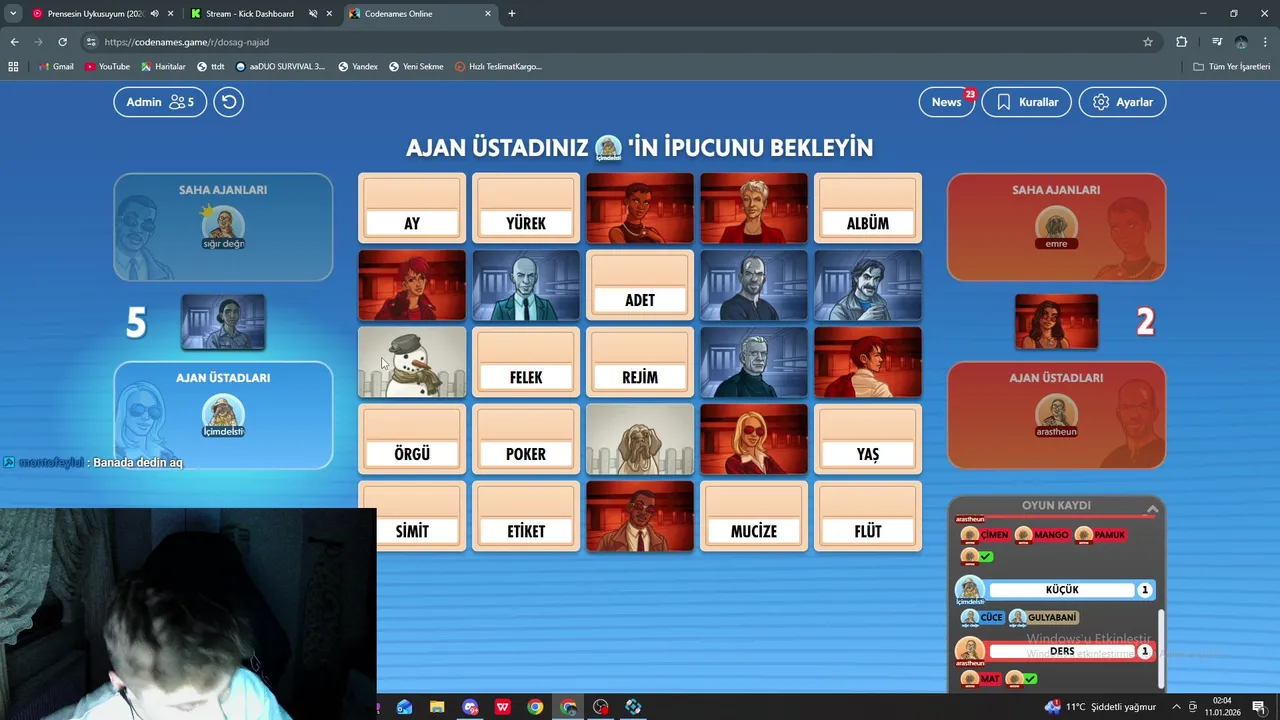Choose the ÖRGÜ word card

(x=412, y=439)
